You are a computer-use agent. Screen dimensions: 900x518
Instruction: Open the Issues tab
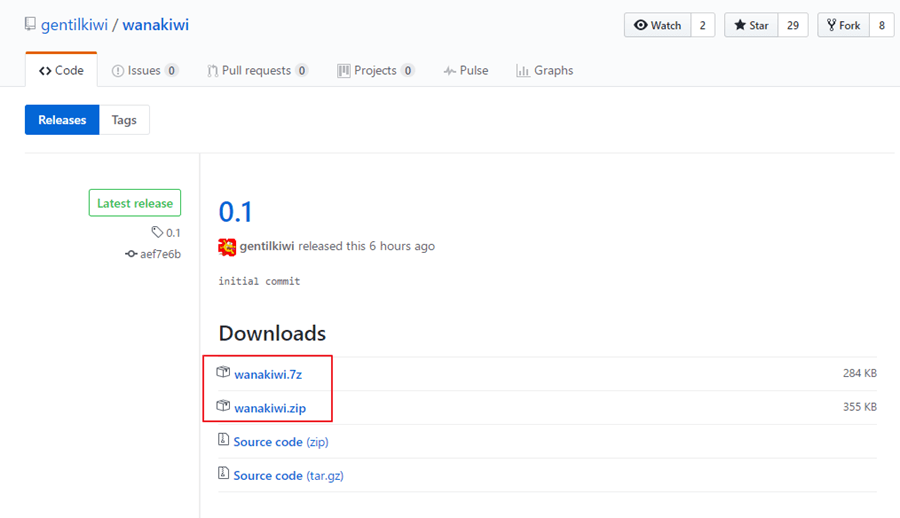pyautogui.click(x=145, y=71)
